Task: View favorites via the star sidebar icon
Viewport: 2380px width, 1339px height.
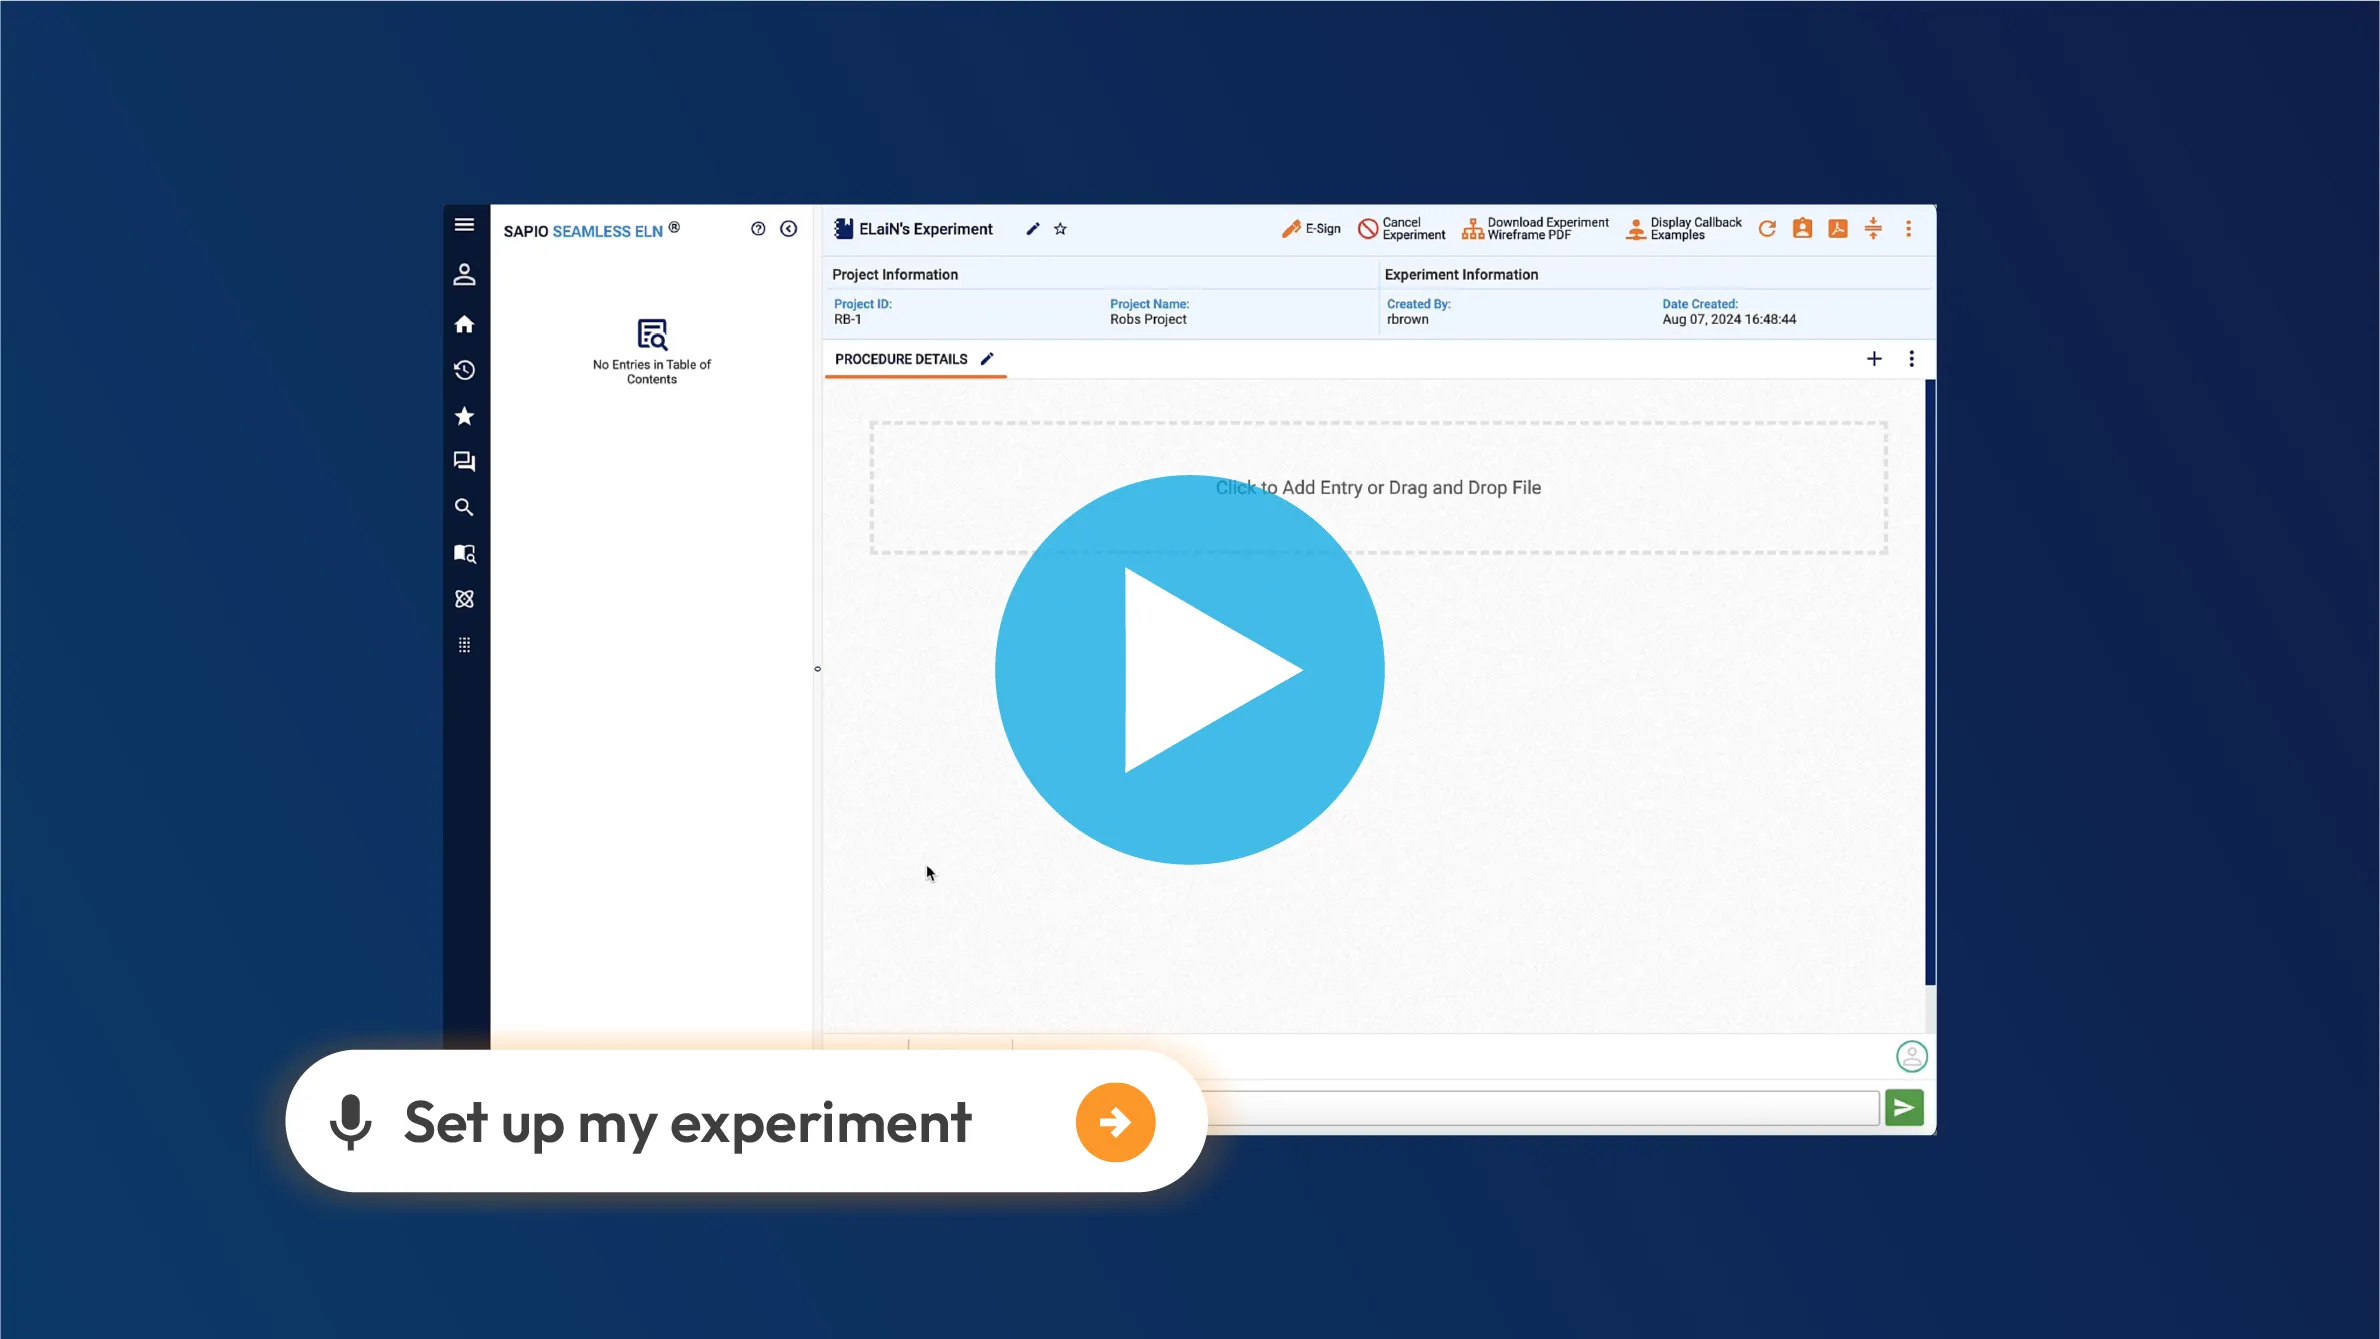Action: [464, 416]
